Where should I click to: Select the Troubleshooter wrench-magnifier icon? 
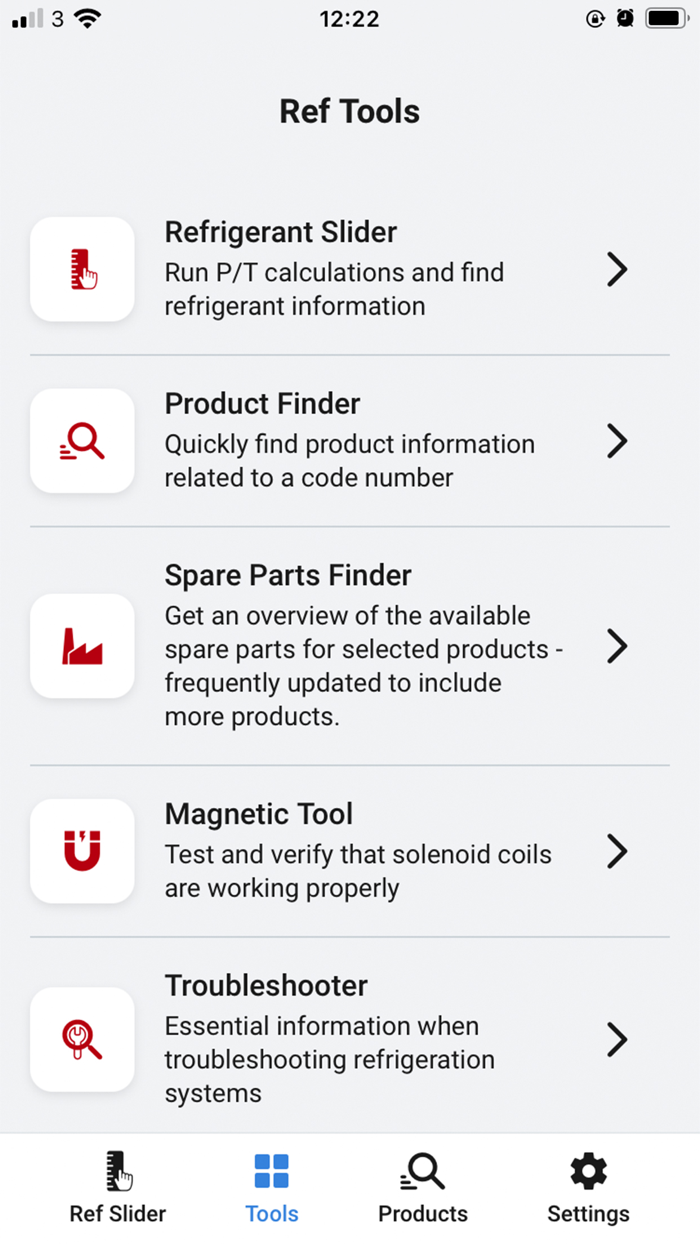pos(82,1039)
